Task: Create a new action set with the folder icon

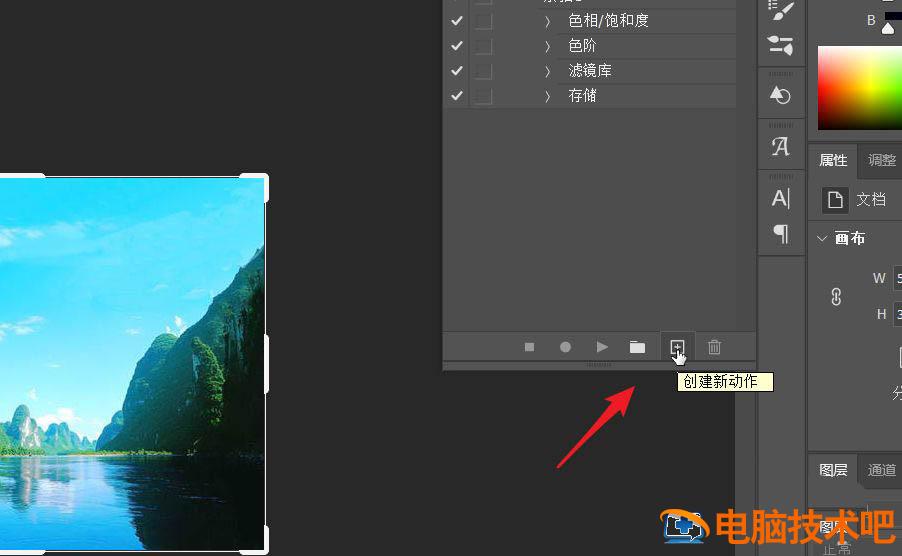Action: 637,347
